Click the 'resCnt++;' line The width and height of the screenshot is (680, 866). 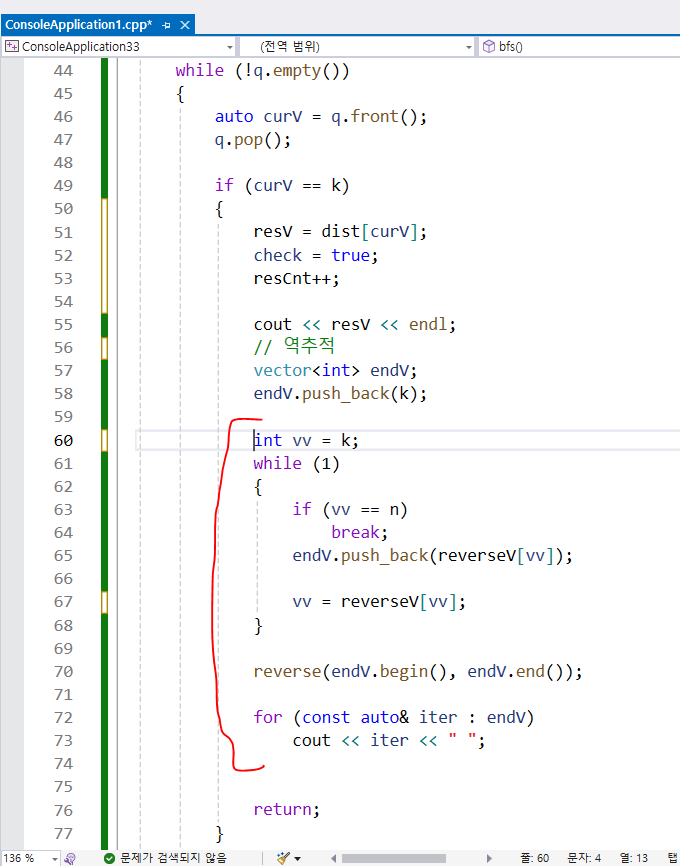(297, 278)
